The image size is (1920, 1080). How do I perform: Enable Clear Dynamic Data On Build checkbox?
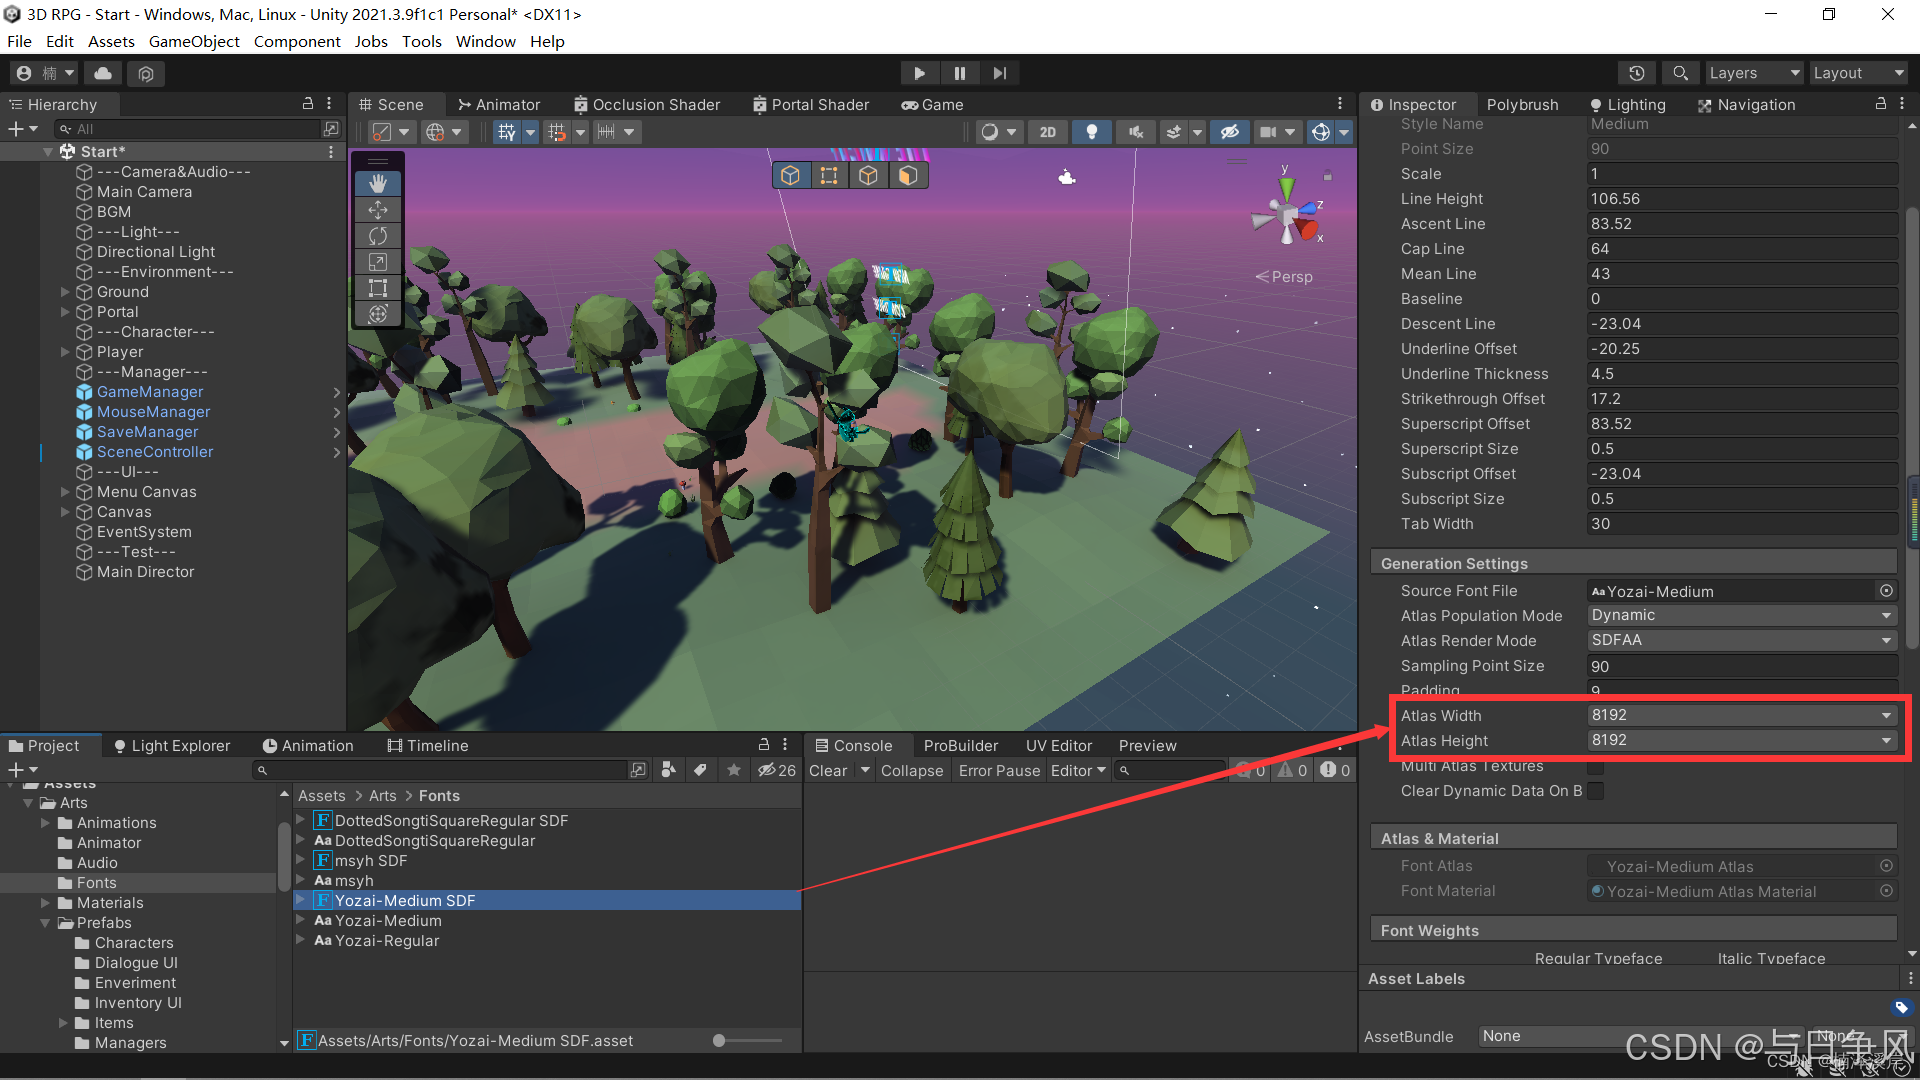(x=1596, y=791)
